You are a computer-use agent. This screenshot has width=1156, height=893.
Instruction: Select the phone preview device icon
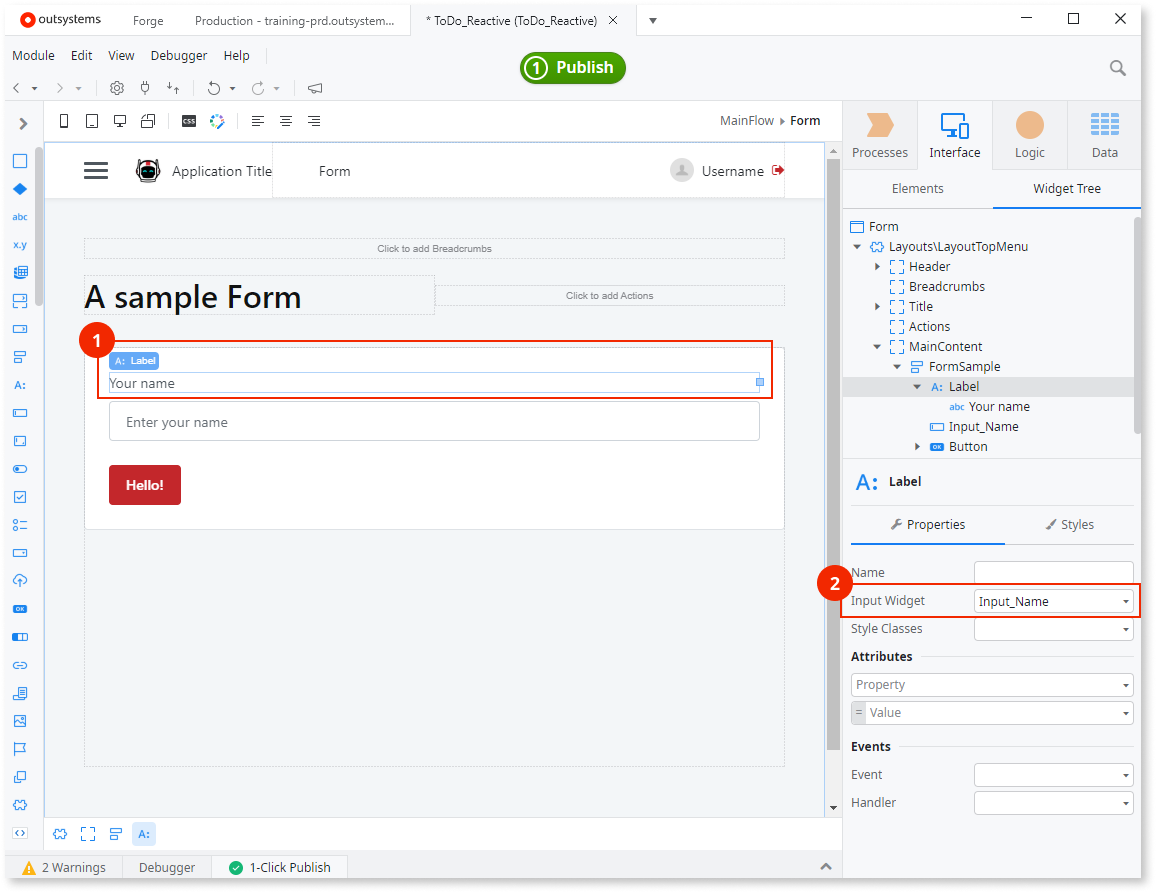coord(65,121)
